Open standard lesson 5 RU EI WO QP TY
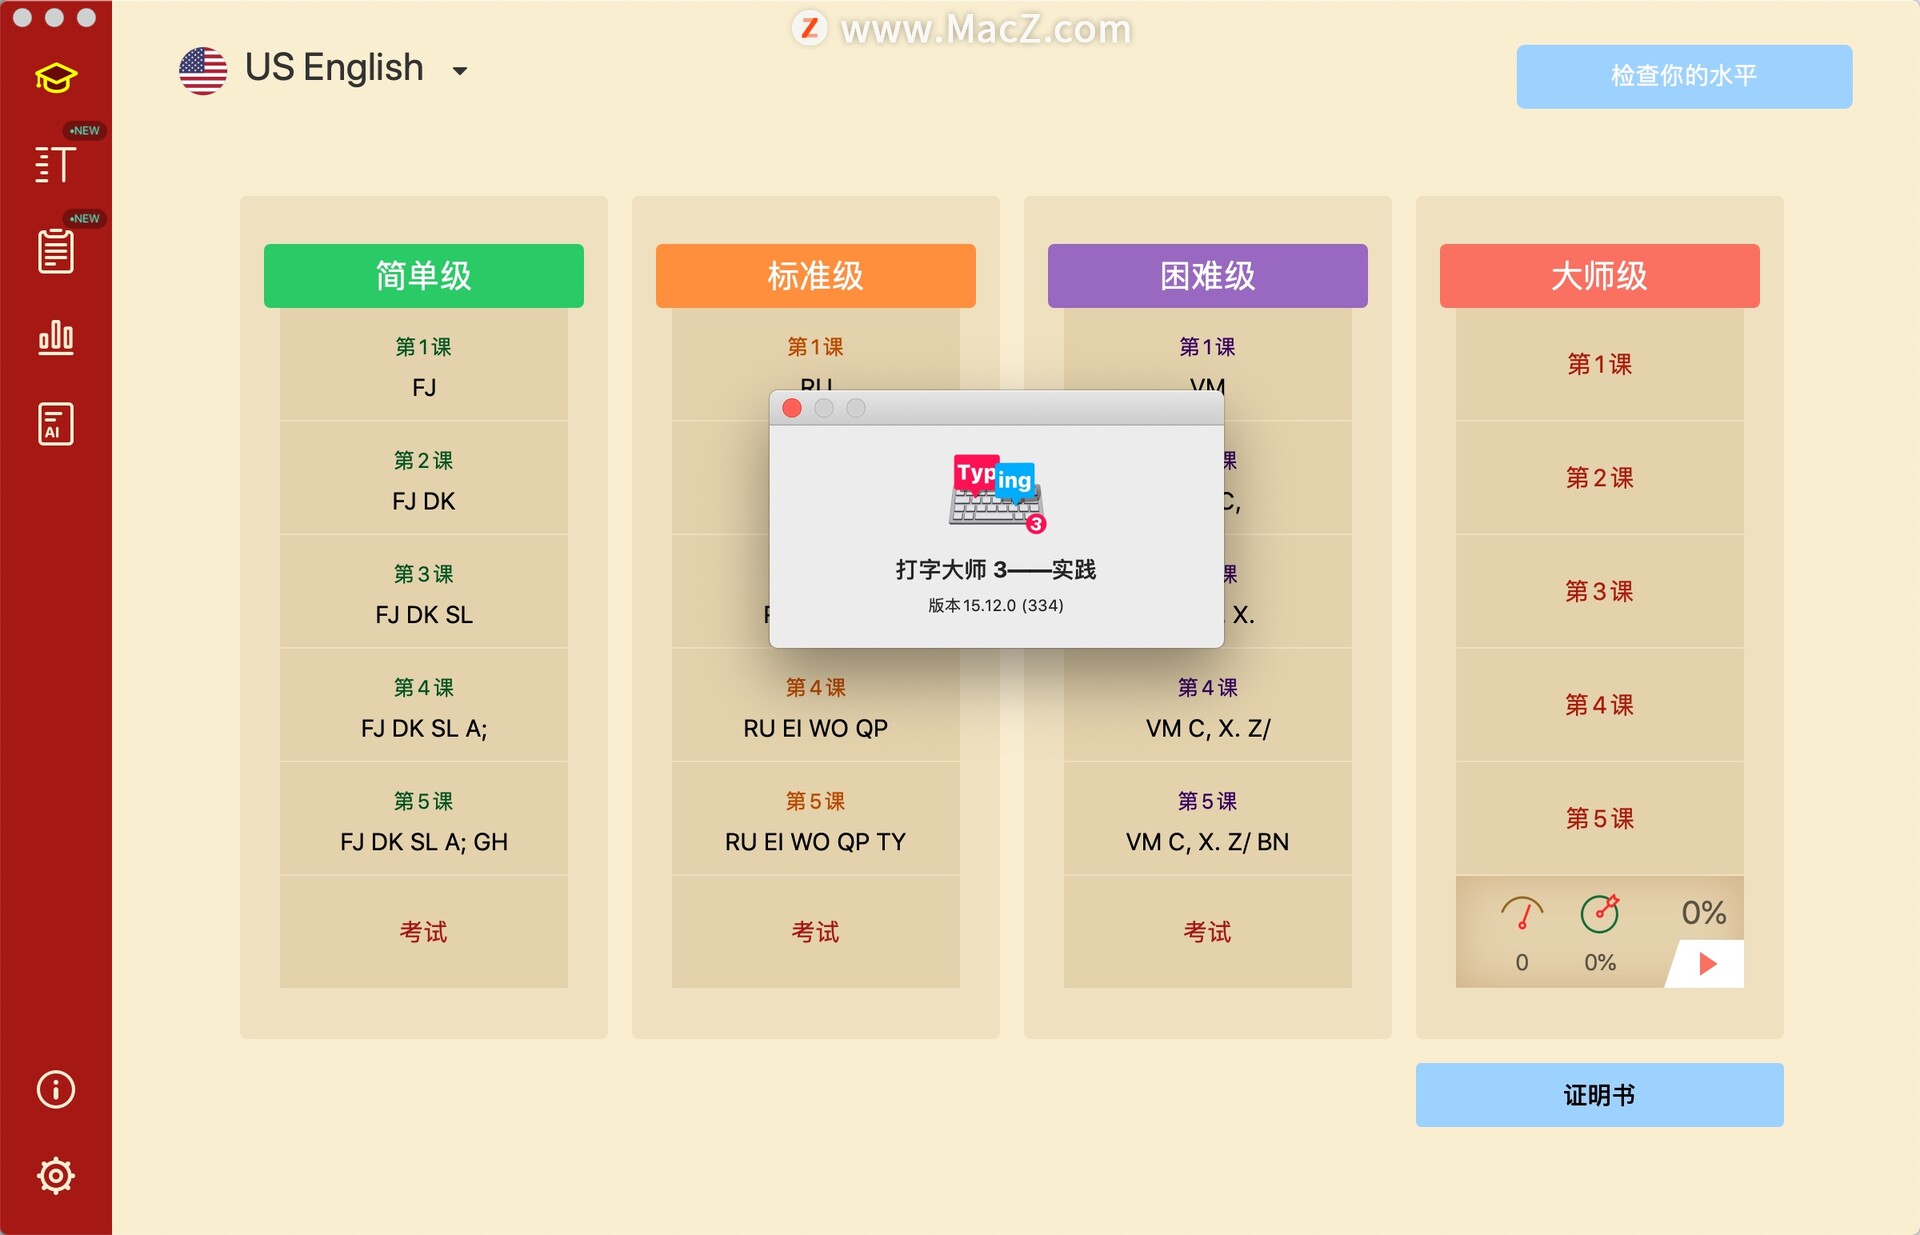Image resolution: width=1920 pixels, height=1235 pixels. (816, 819)
